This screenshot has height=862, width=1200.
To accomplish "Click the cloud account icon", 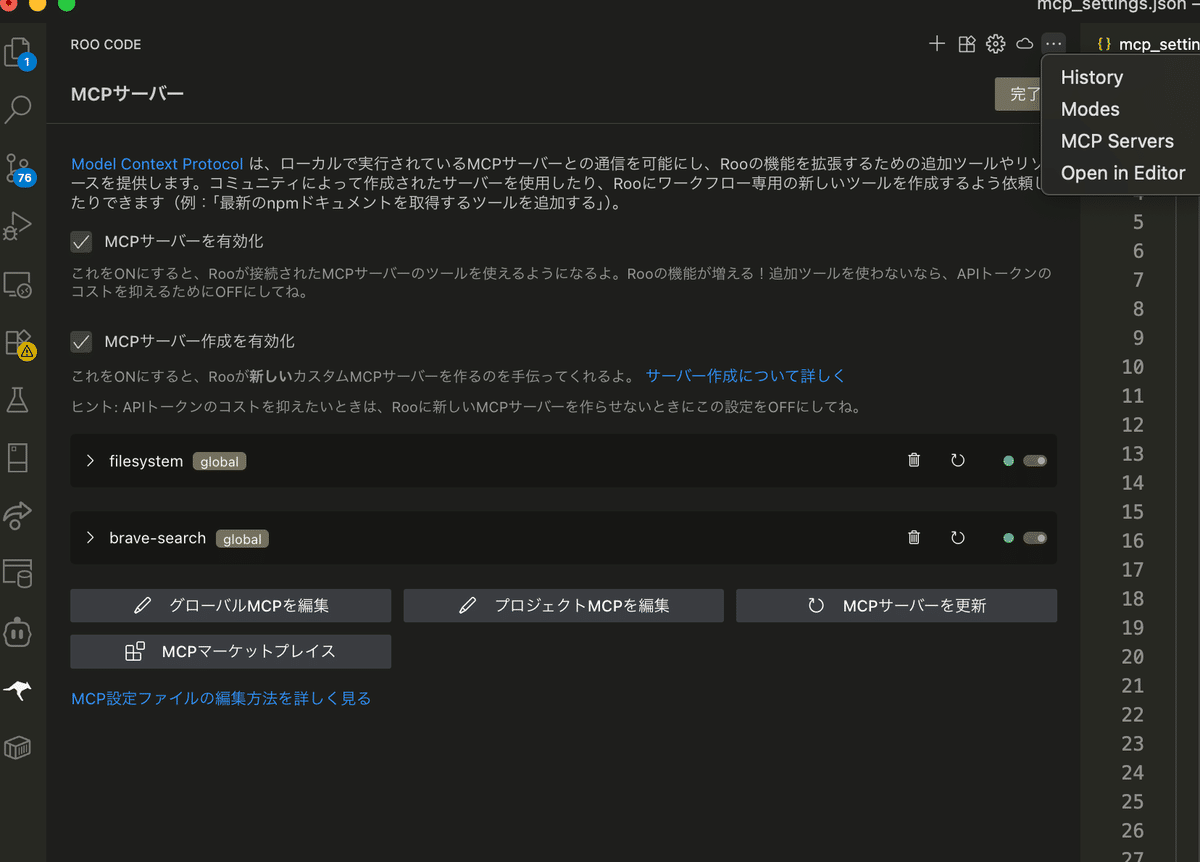I will pos(1024,44).
